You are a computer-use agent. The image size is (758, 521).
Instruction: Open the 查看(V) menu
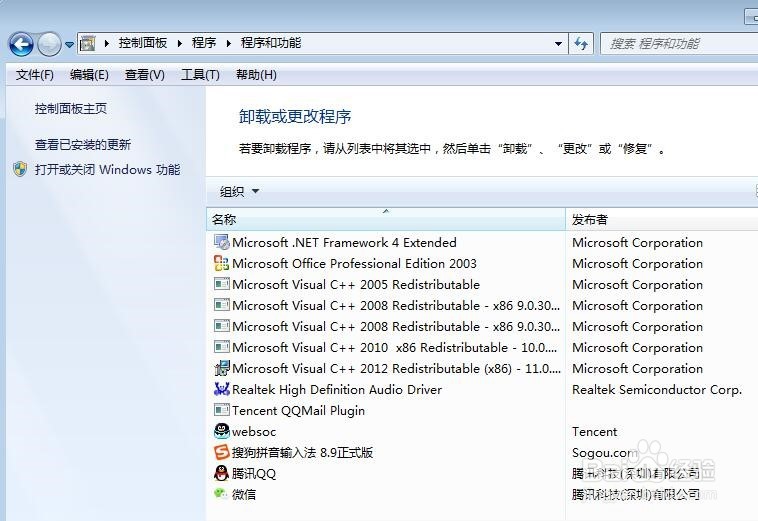145,74
